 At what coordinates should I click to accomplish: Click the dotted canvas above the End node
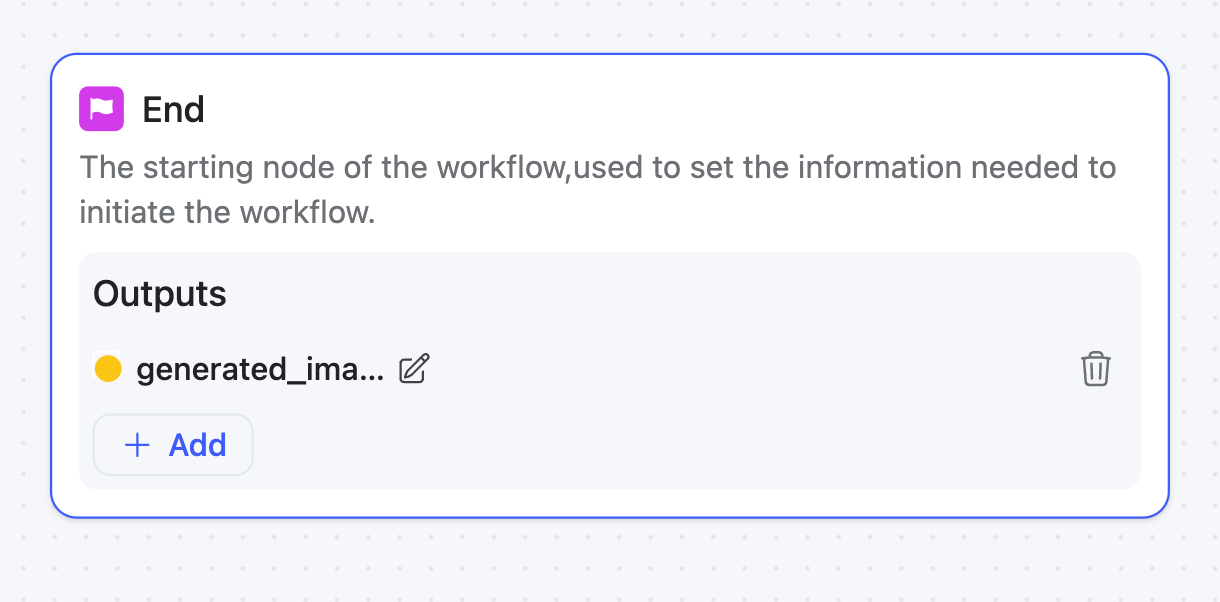(x=610, y=25)
